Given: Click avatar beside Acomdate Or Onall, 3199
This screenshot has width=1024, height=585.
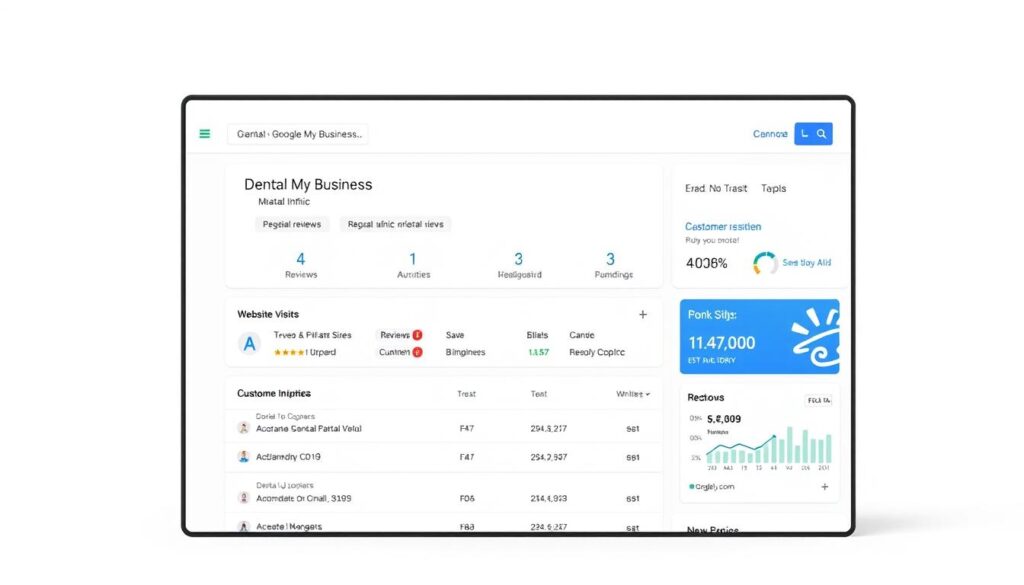Looking at the screenshot, I should (x=244, y=498).
